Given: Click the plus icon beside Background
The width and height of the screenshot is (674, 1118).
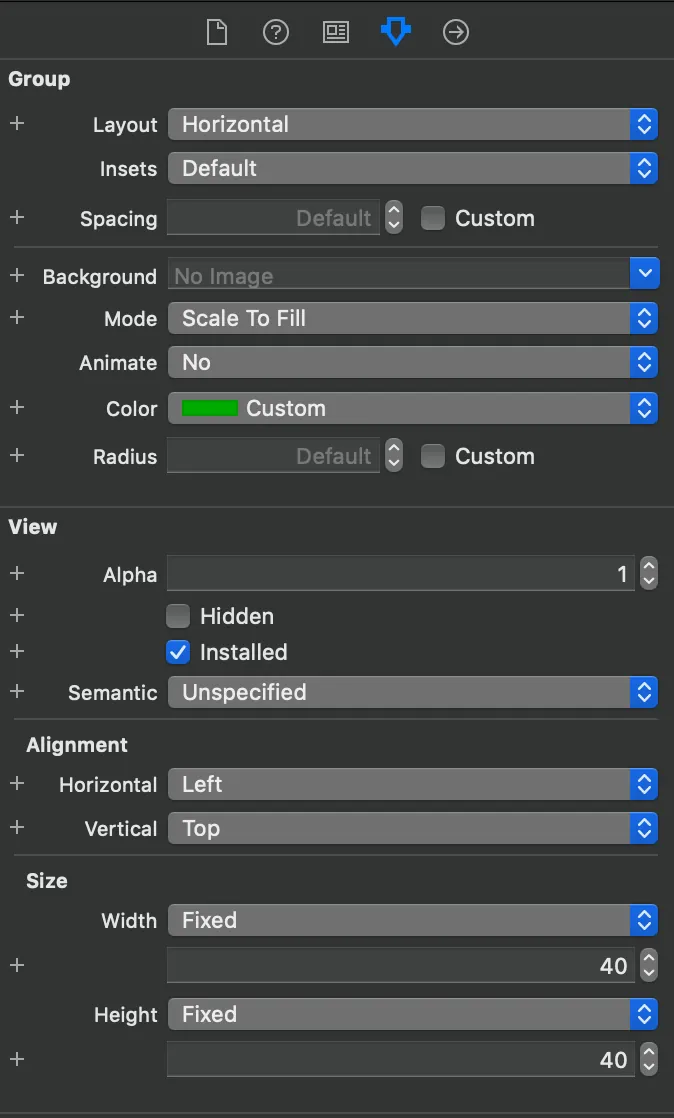Looking at the screenshot, I should tap(17, 276).
